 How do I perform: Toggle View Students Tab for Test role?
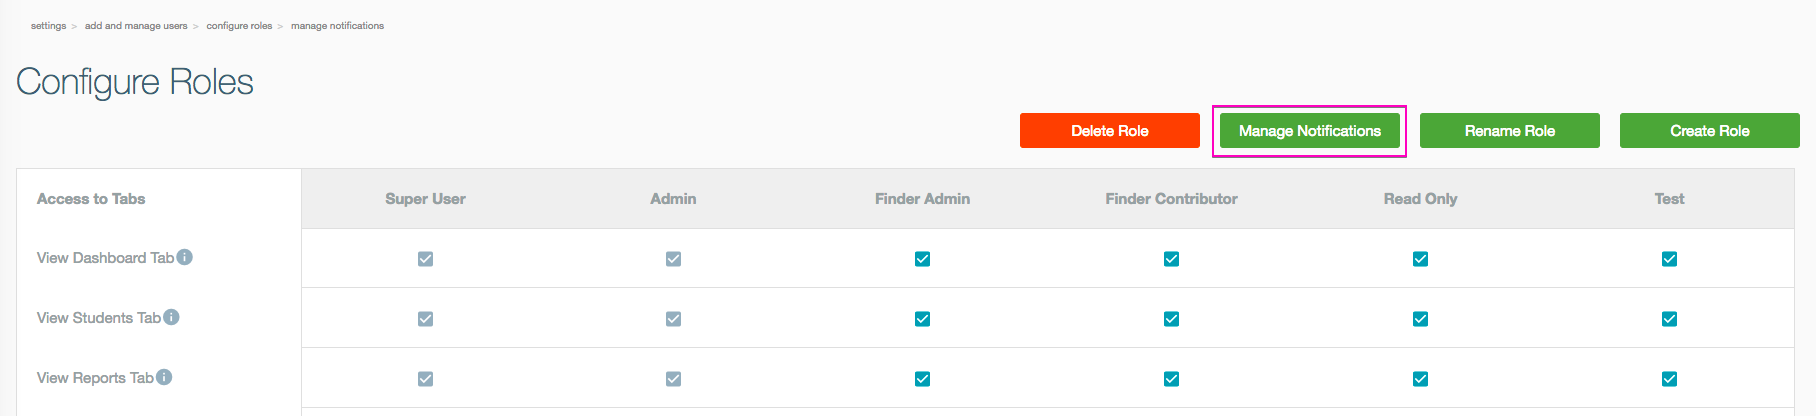tap(1669, 319)
